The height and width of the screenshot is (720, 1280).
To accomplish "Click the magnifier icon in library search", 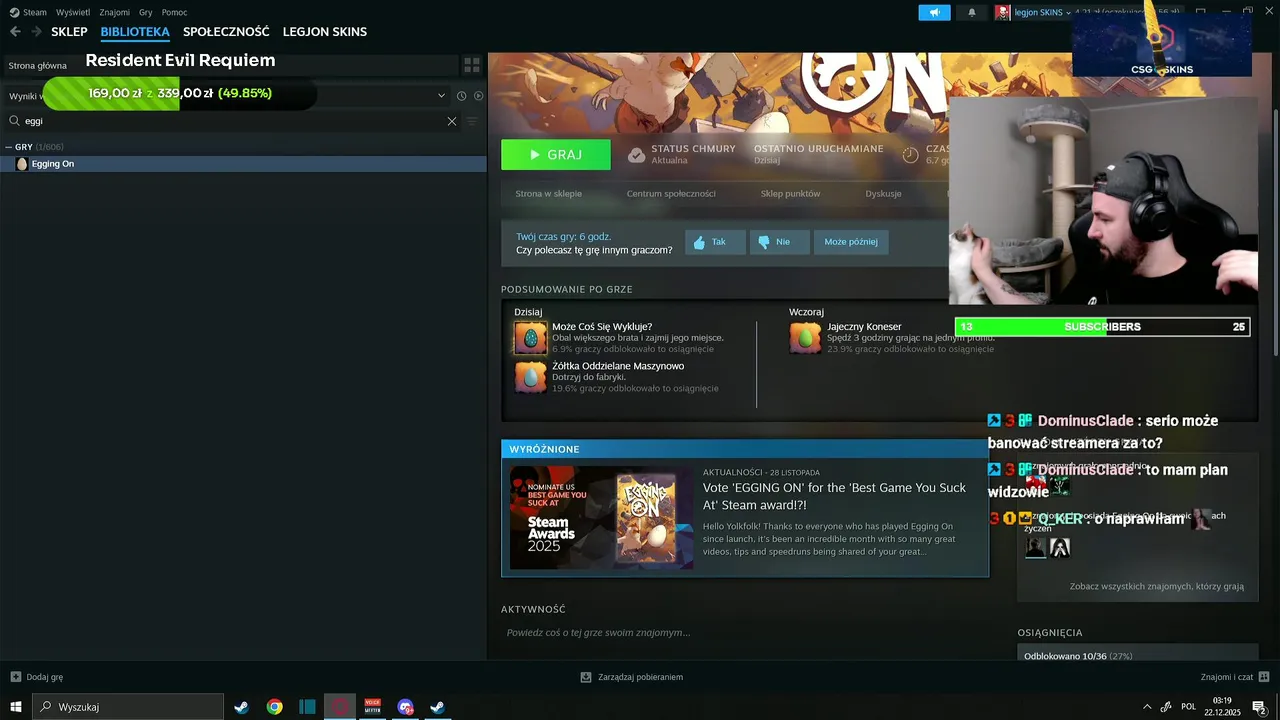I will pyautogui.click(x=14, y=121).
